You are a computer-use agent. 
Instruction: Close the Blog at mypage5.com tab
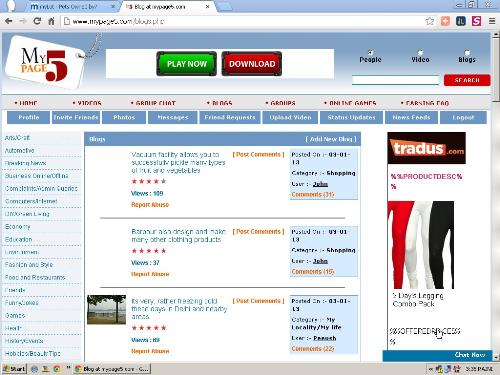tap(207, 6)
